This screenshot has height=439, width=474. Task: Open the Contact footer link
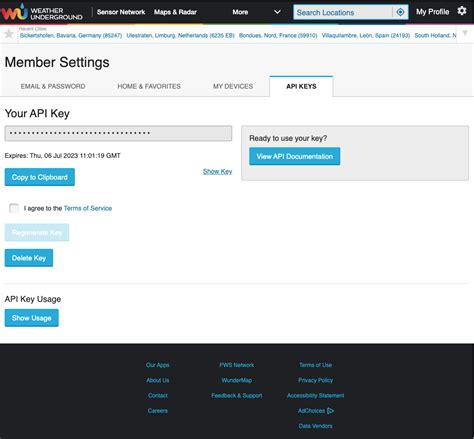point(158,396)
